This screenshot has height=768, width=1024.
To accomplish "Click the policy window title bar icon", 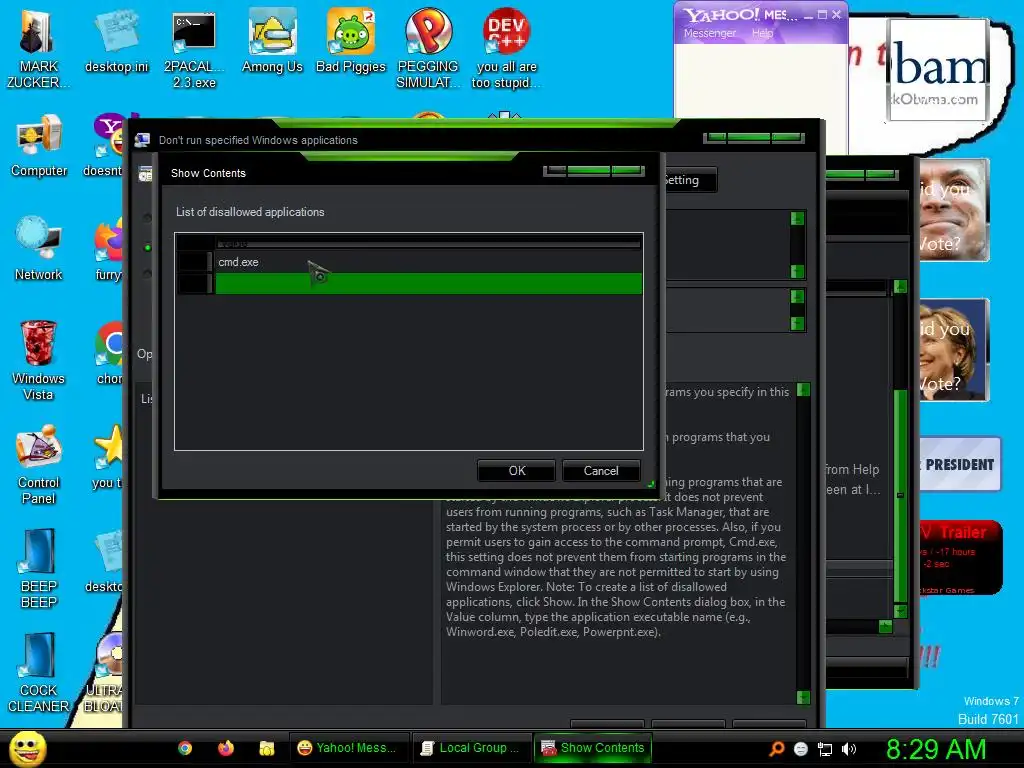I will [x=142, y=140].
